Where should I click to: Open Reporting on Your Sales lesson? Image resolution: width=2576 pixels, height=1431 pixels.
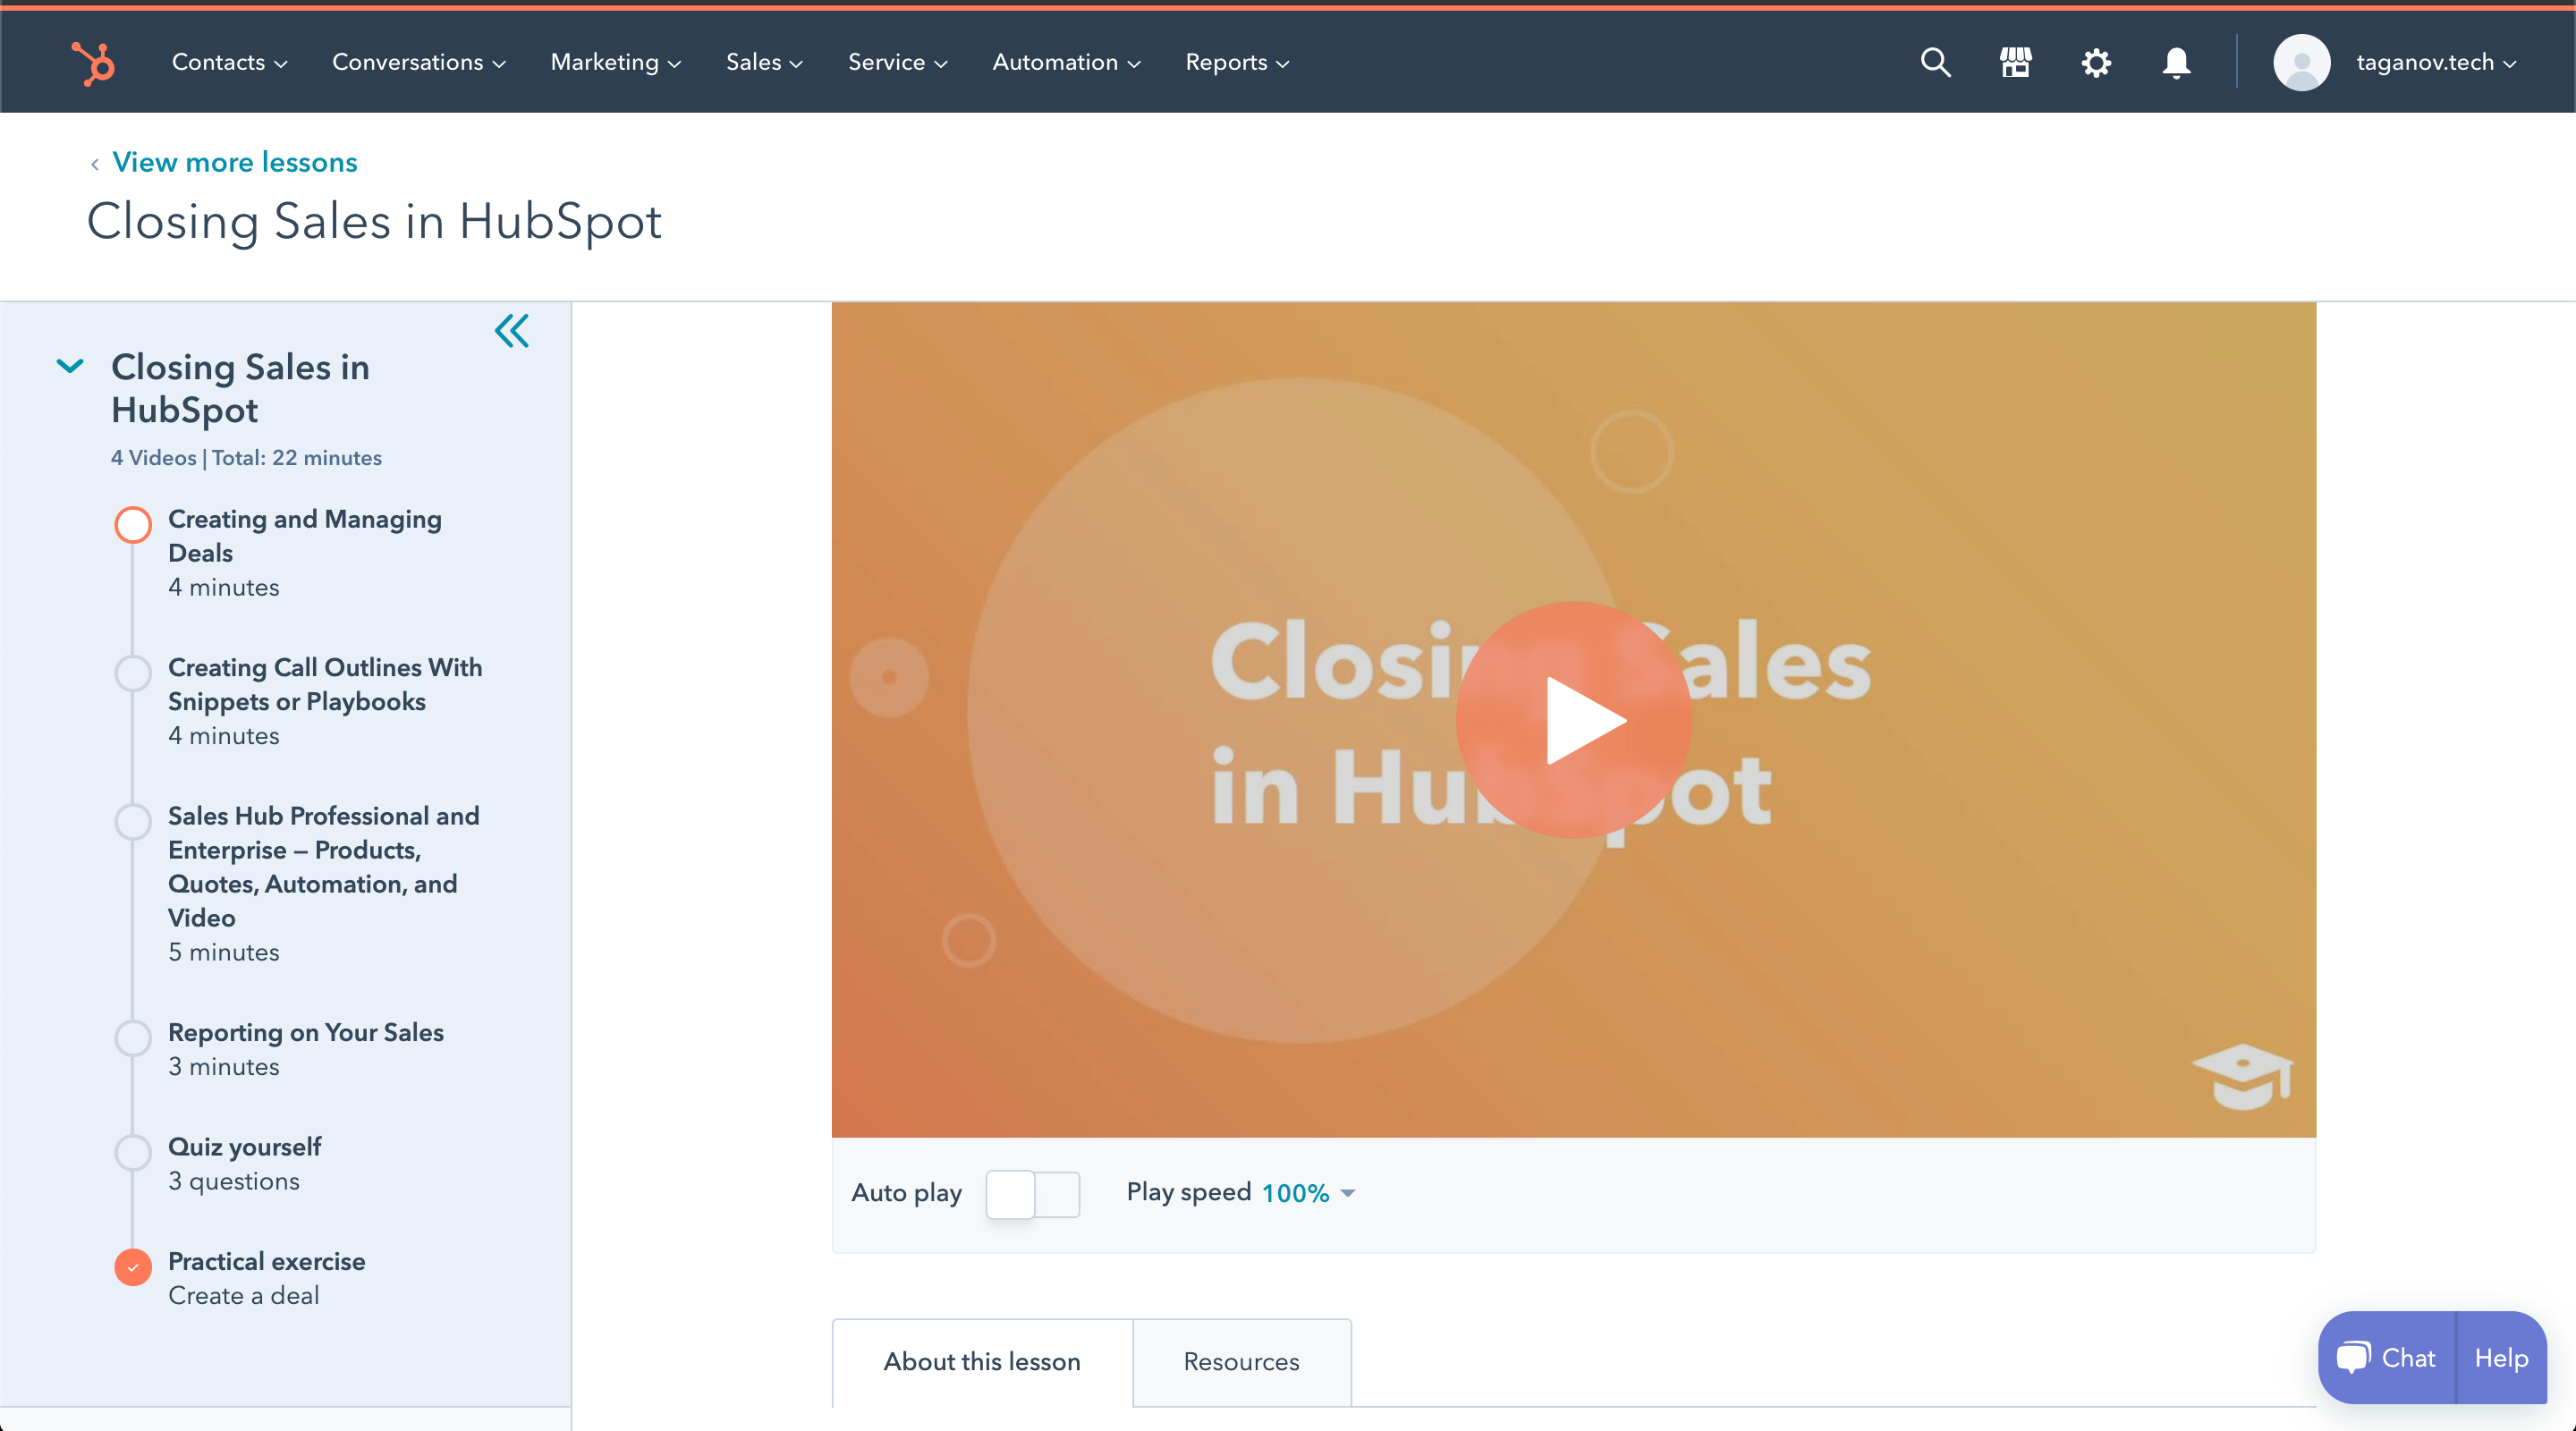point(306,1032)
